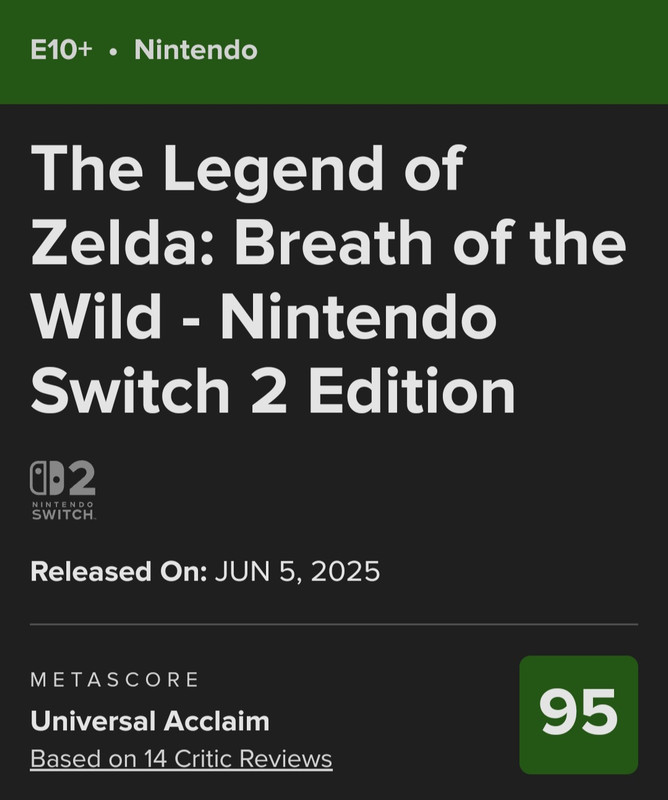Viewport: 668px width, 800px height.
Task: Click 'Wild - Nintendo' title line
Action: (263, 318)
